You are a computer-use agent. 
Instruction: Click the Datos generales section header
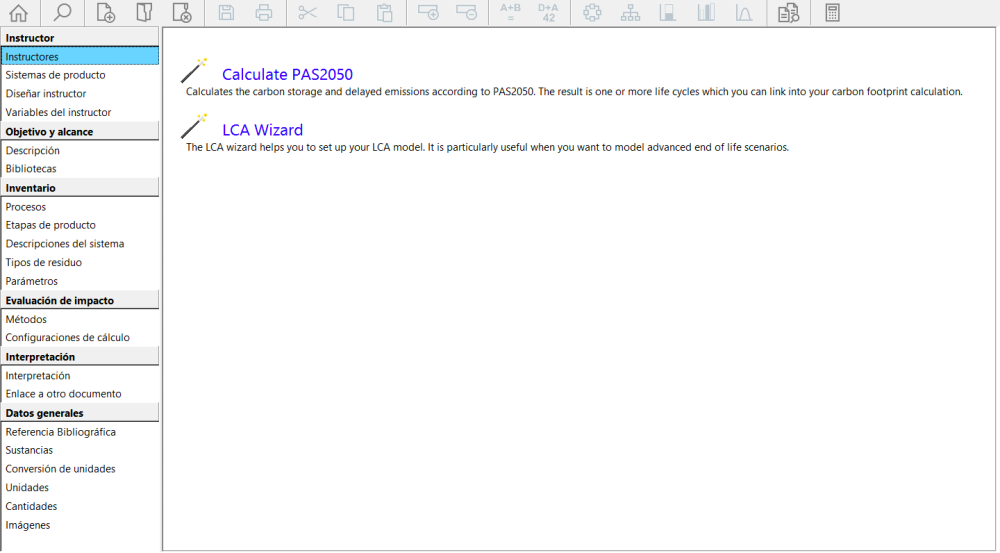(x=80, y=413)
